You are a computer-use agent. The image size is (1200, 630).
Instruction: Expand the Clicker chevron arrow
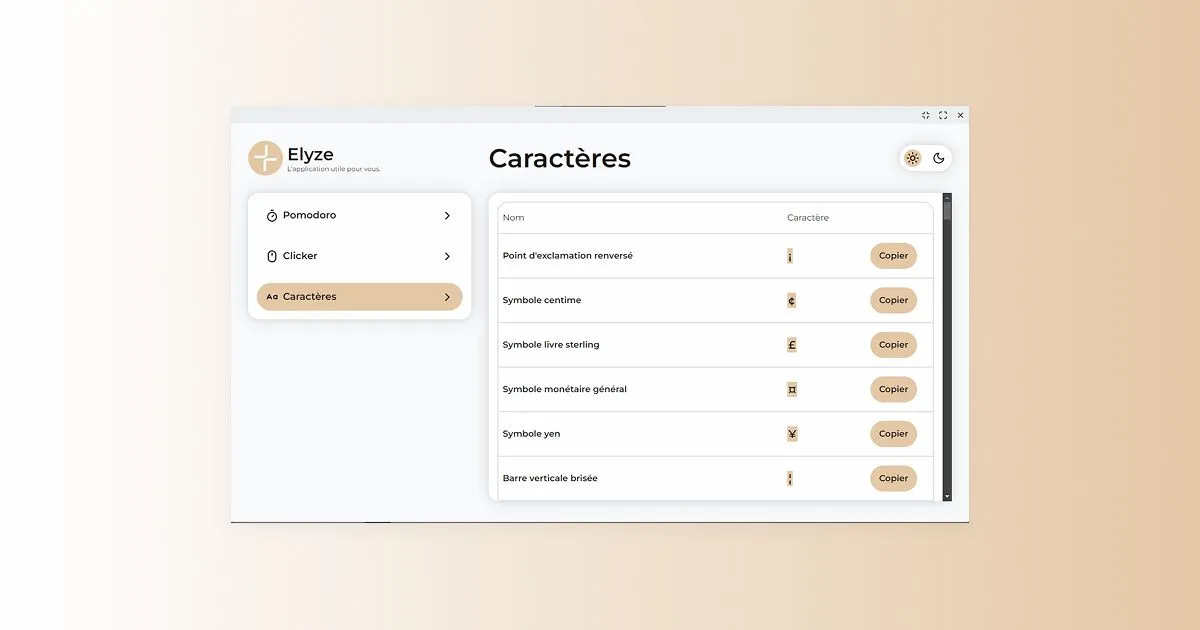[447, 256]
